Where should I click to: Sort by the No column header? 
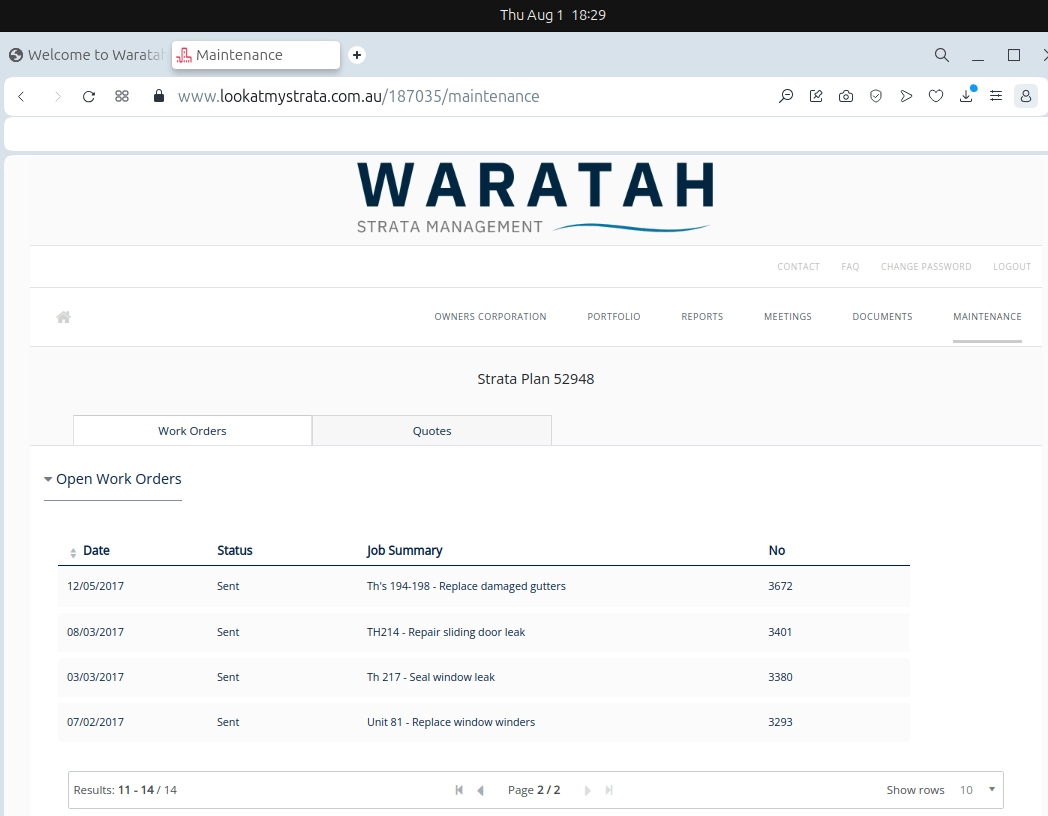tap(777, 551)
